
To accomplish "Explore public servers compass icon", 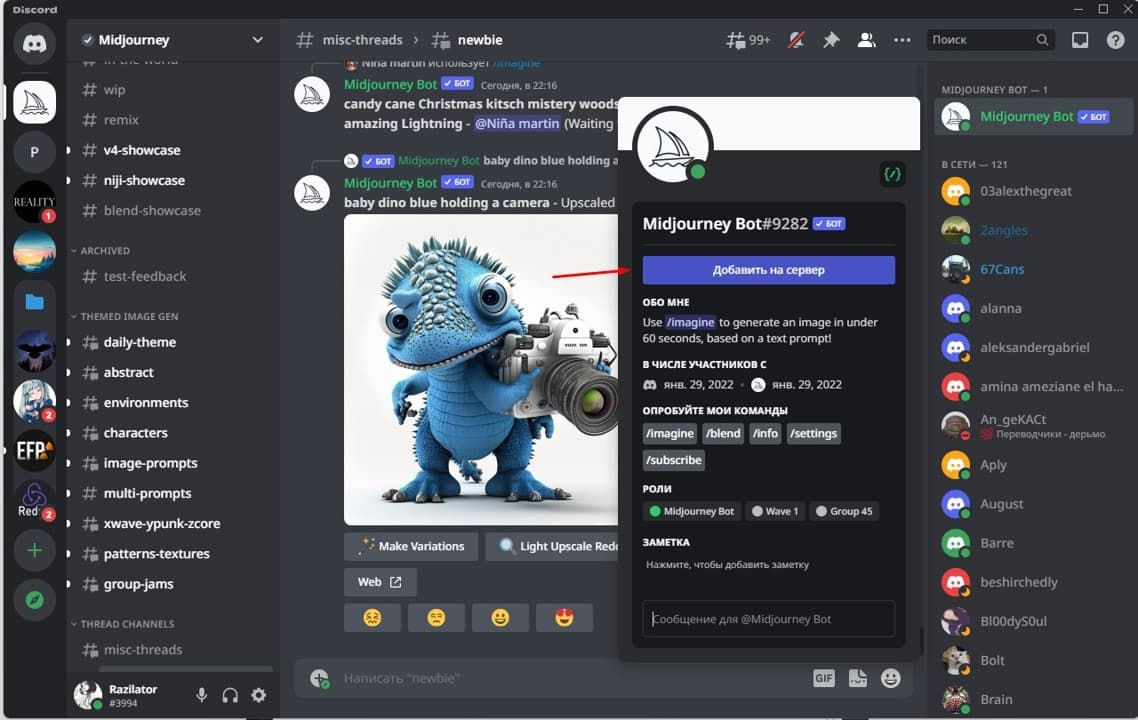I will [34, 600].
